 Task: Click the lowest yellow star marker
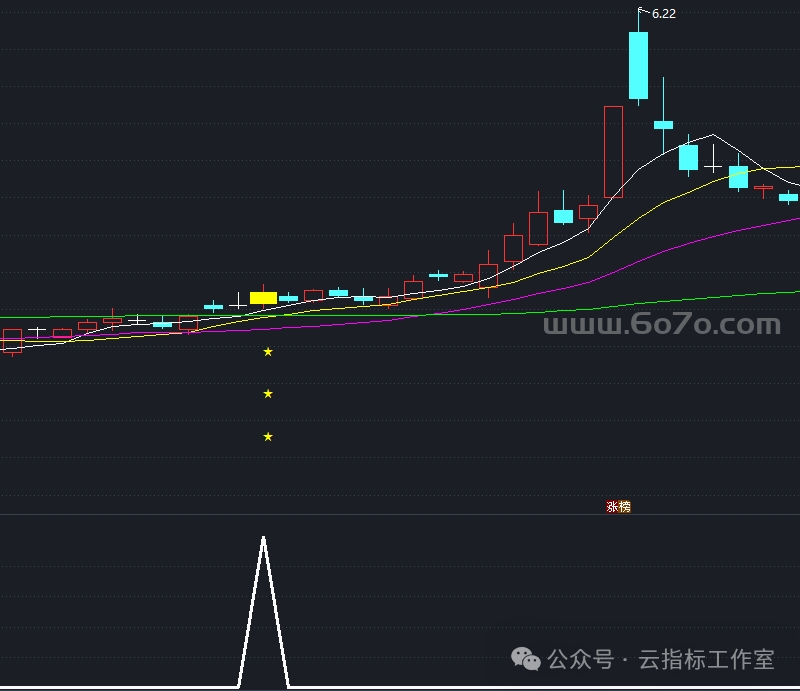click(268, 437)
